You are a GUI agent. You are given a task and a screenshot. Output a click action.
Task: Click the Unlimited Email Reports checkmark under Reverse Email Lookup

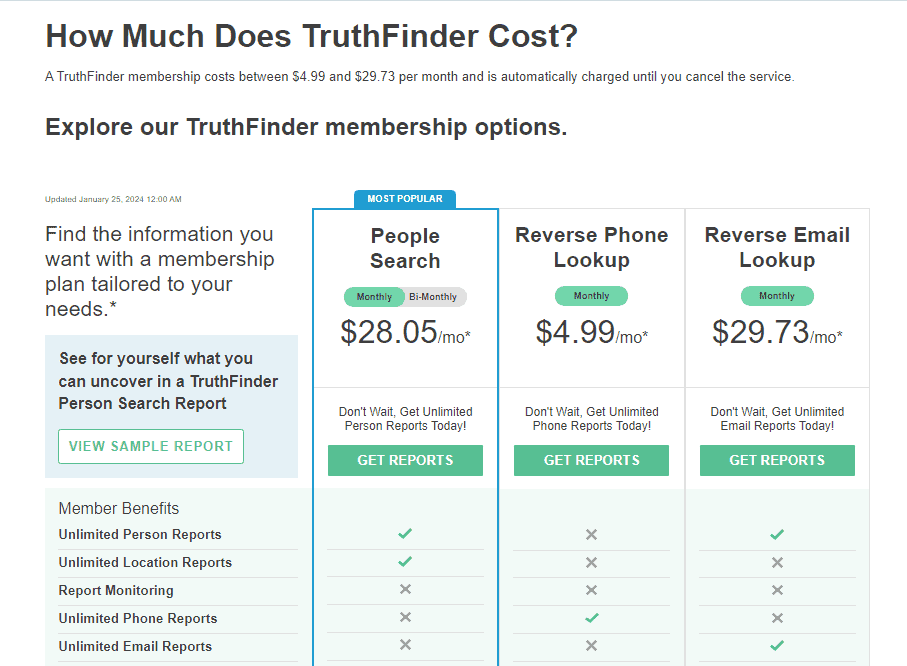(777, 645)
